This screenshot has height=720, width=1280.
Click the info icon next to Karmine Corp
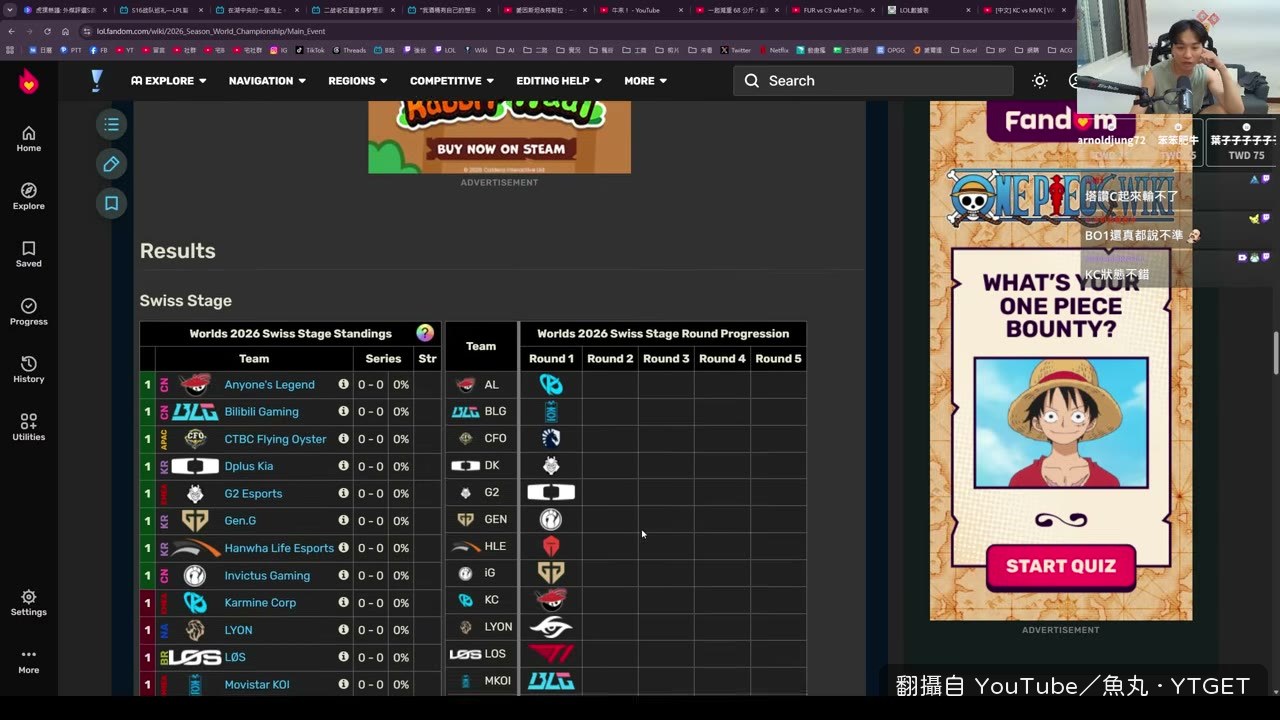343,602
